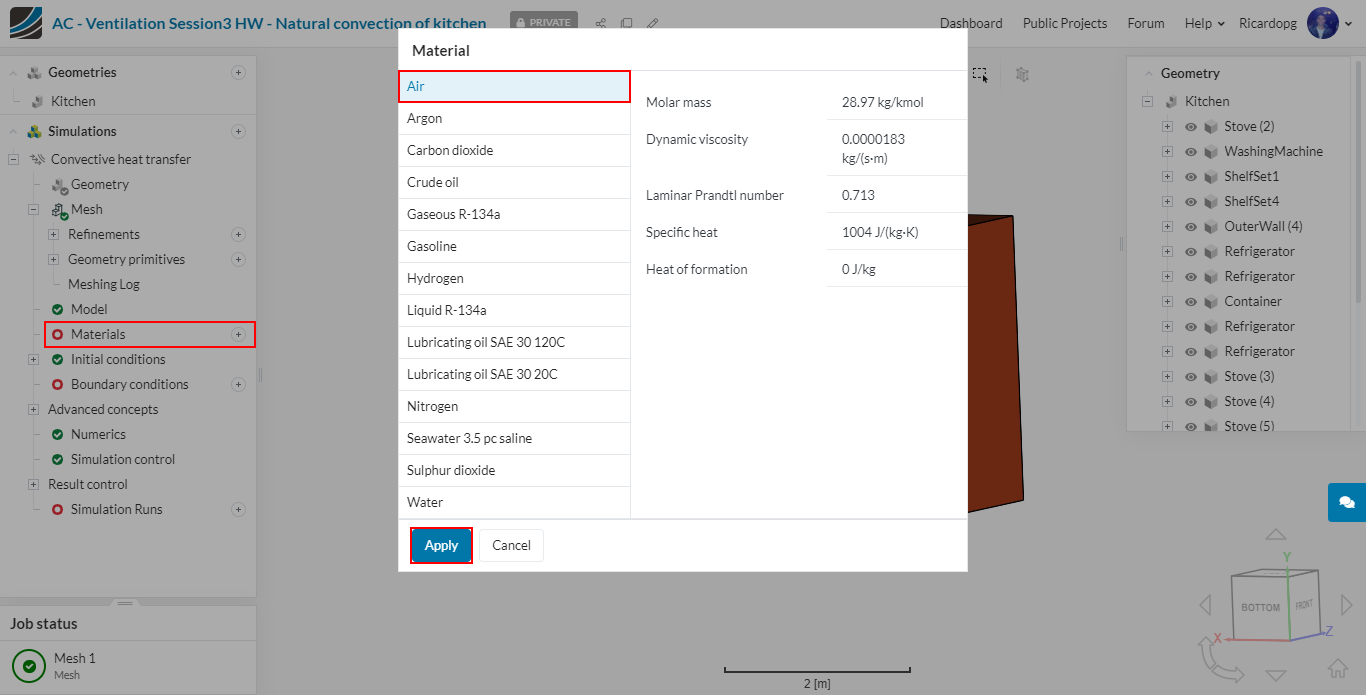
Task: Open the Meshing Log entry
Action: click(x=104, y=284)
